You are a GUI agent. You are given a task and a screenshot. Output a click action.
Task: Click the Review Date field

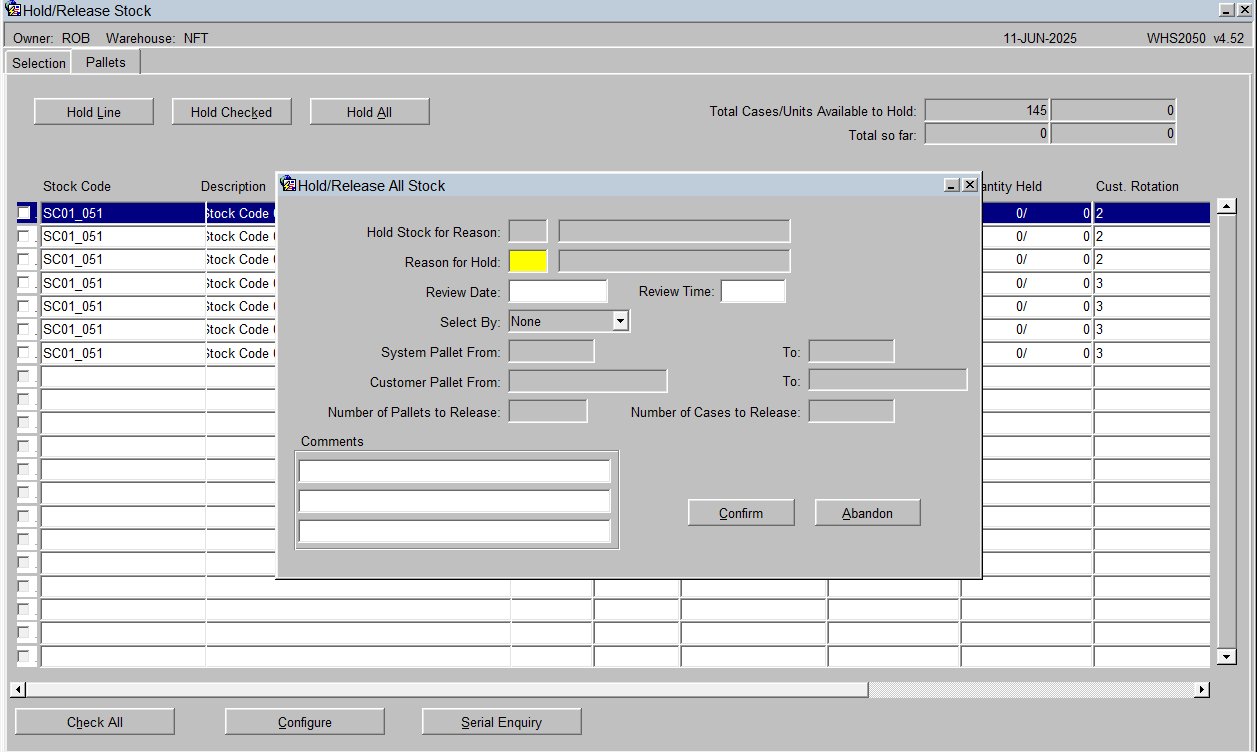coord(558,291)
